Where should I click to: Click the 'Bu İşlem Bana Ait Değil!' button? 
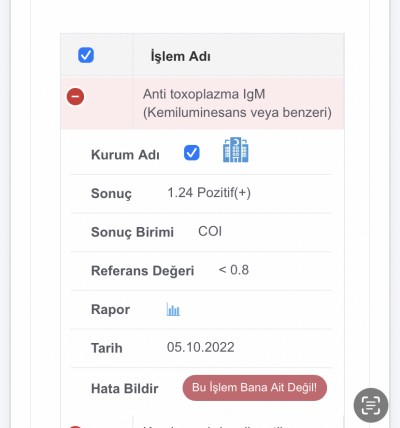click(255, 388)
